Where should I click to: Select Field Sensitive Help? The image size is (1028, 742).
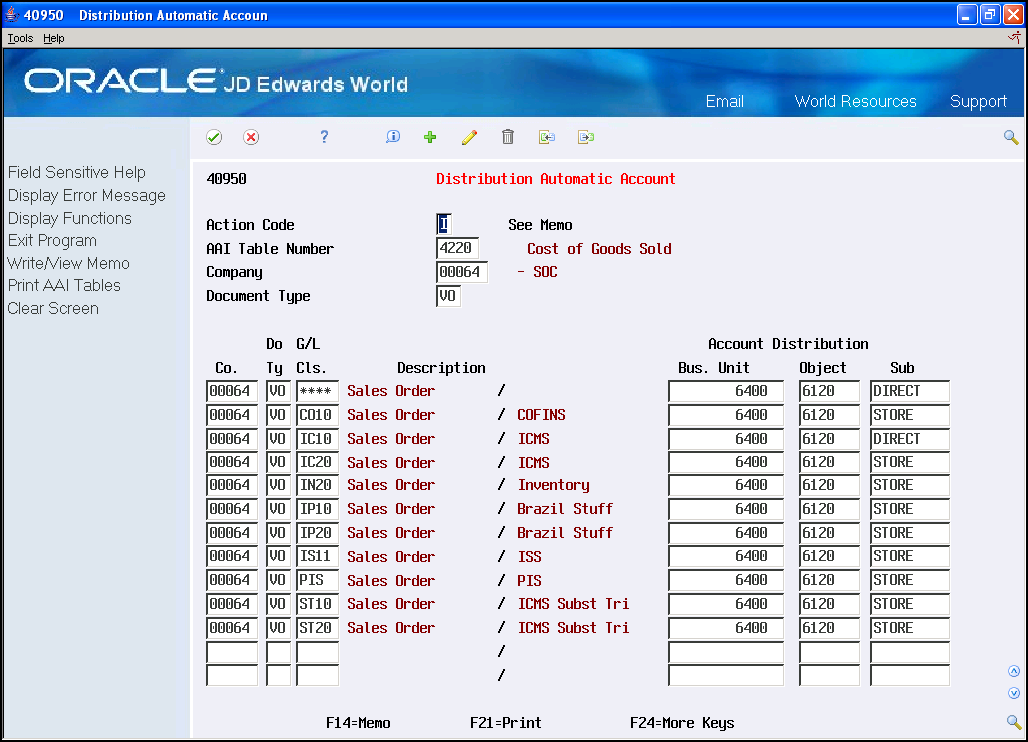tap(77, 172)
